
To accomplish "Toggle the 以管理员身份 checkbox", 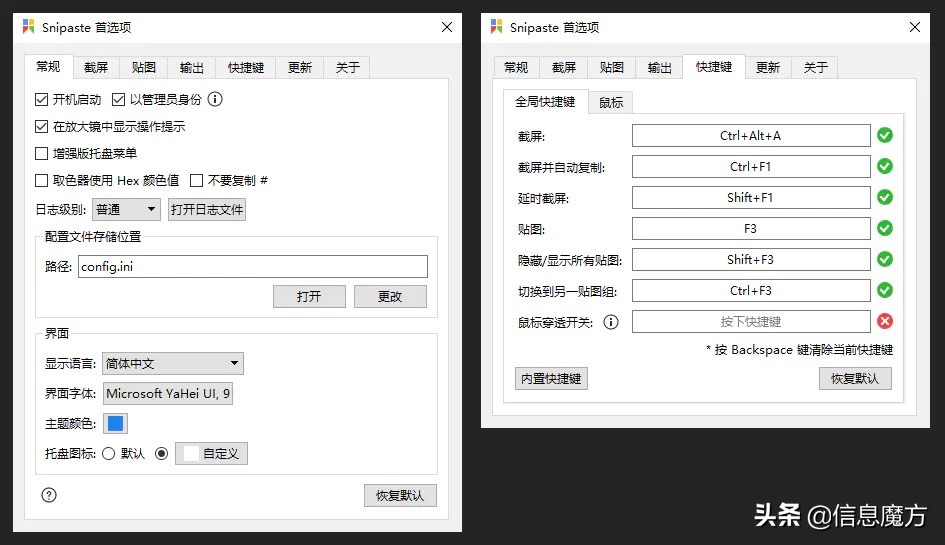I will (118, 99).
